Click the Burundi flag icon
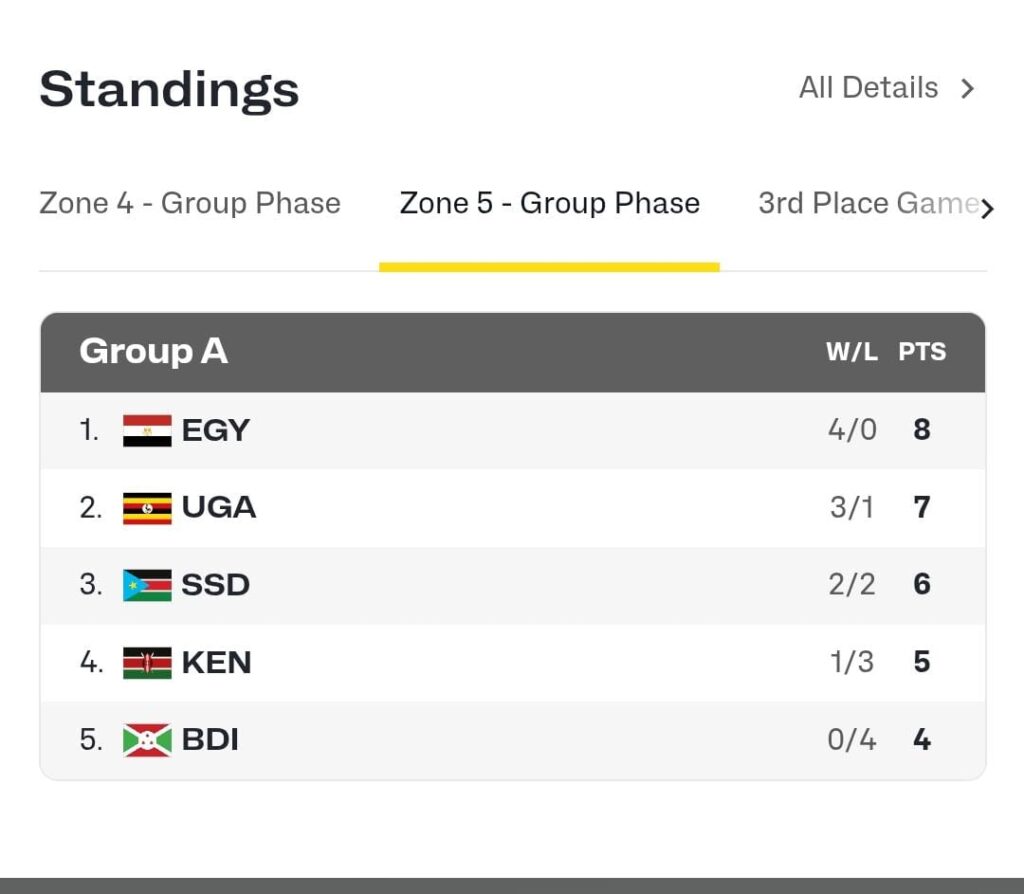The image size is (1024, 894). pyautogui.click(x=147, y=740)
